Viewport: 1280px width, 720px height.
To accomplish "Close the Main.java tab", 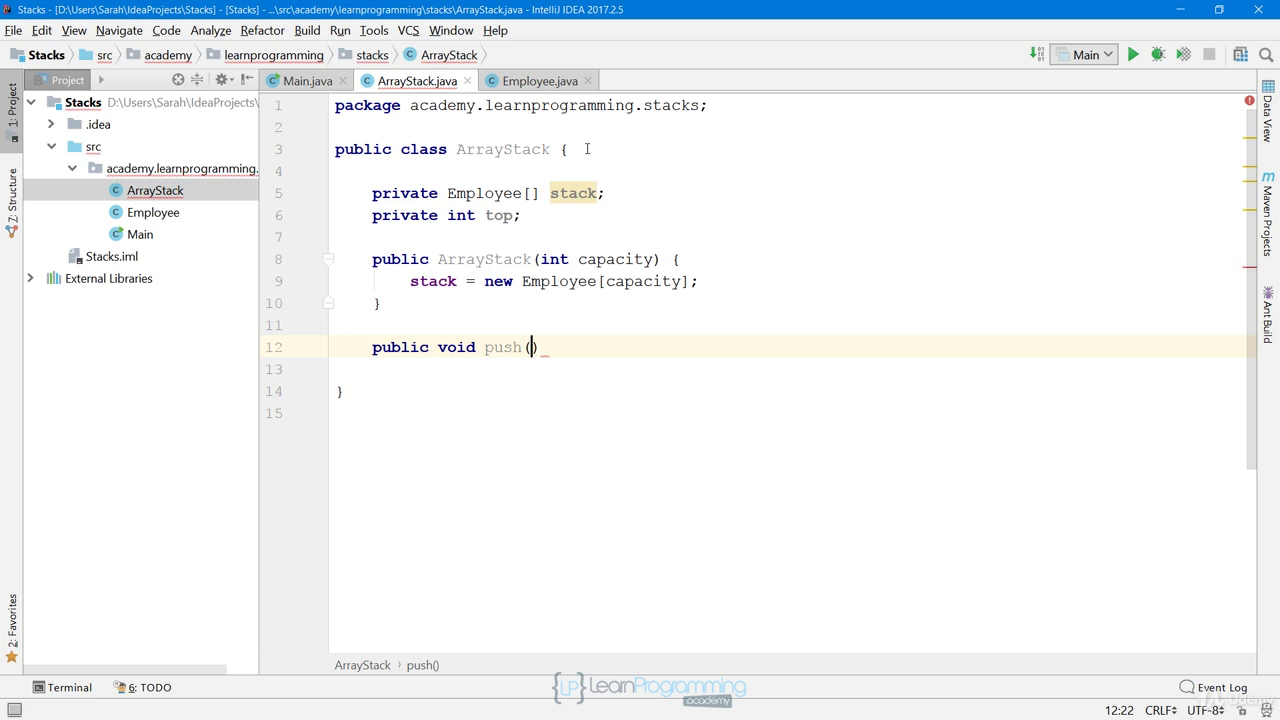I will [x=343, y=81].
